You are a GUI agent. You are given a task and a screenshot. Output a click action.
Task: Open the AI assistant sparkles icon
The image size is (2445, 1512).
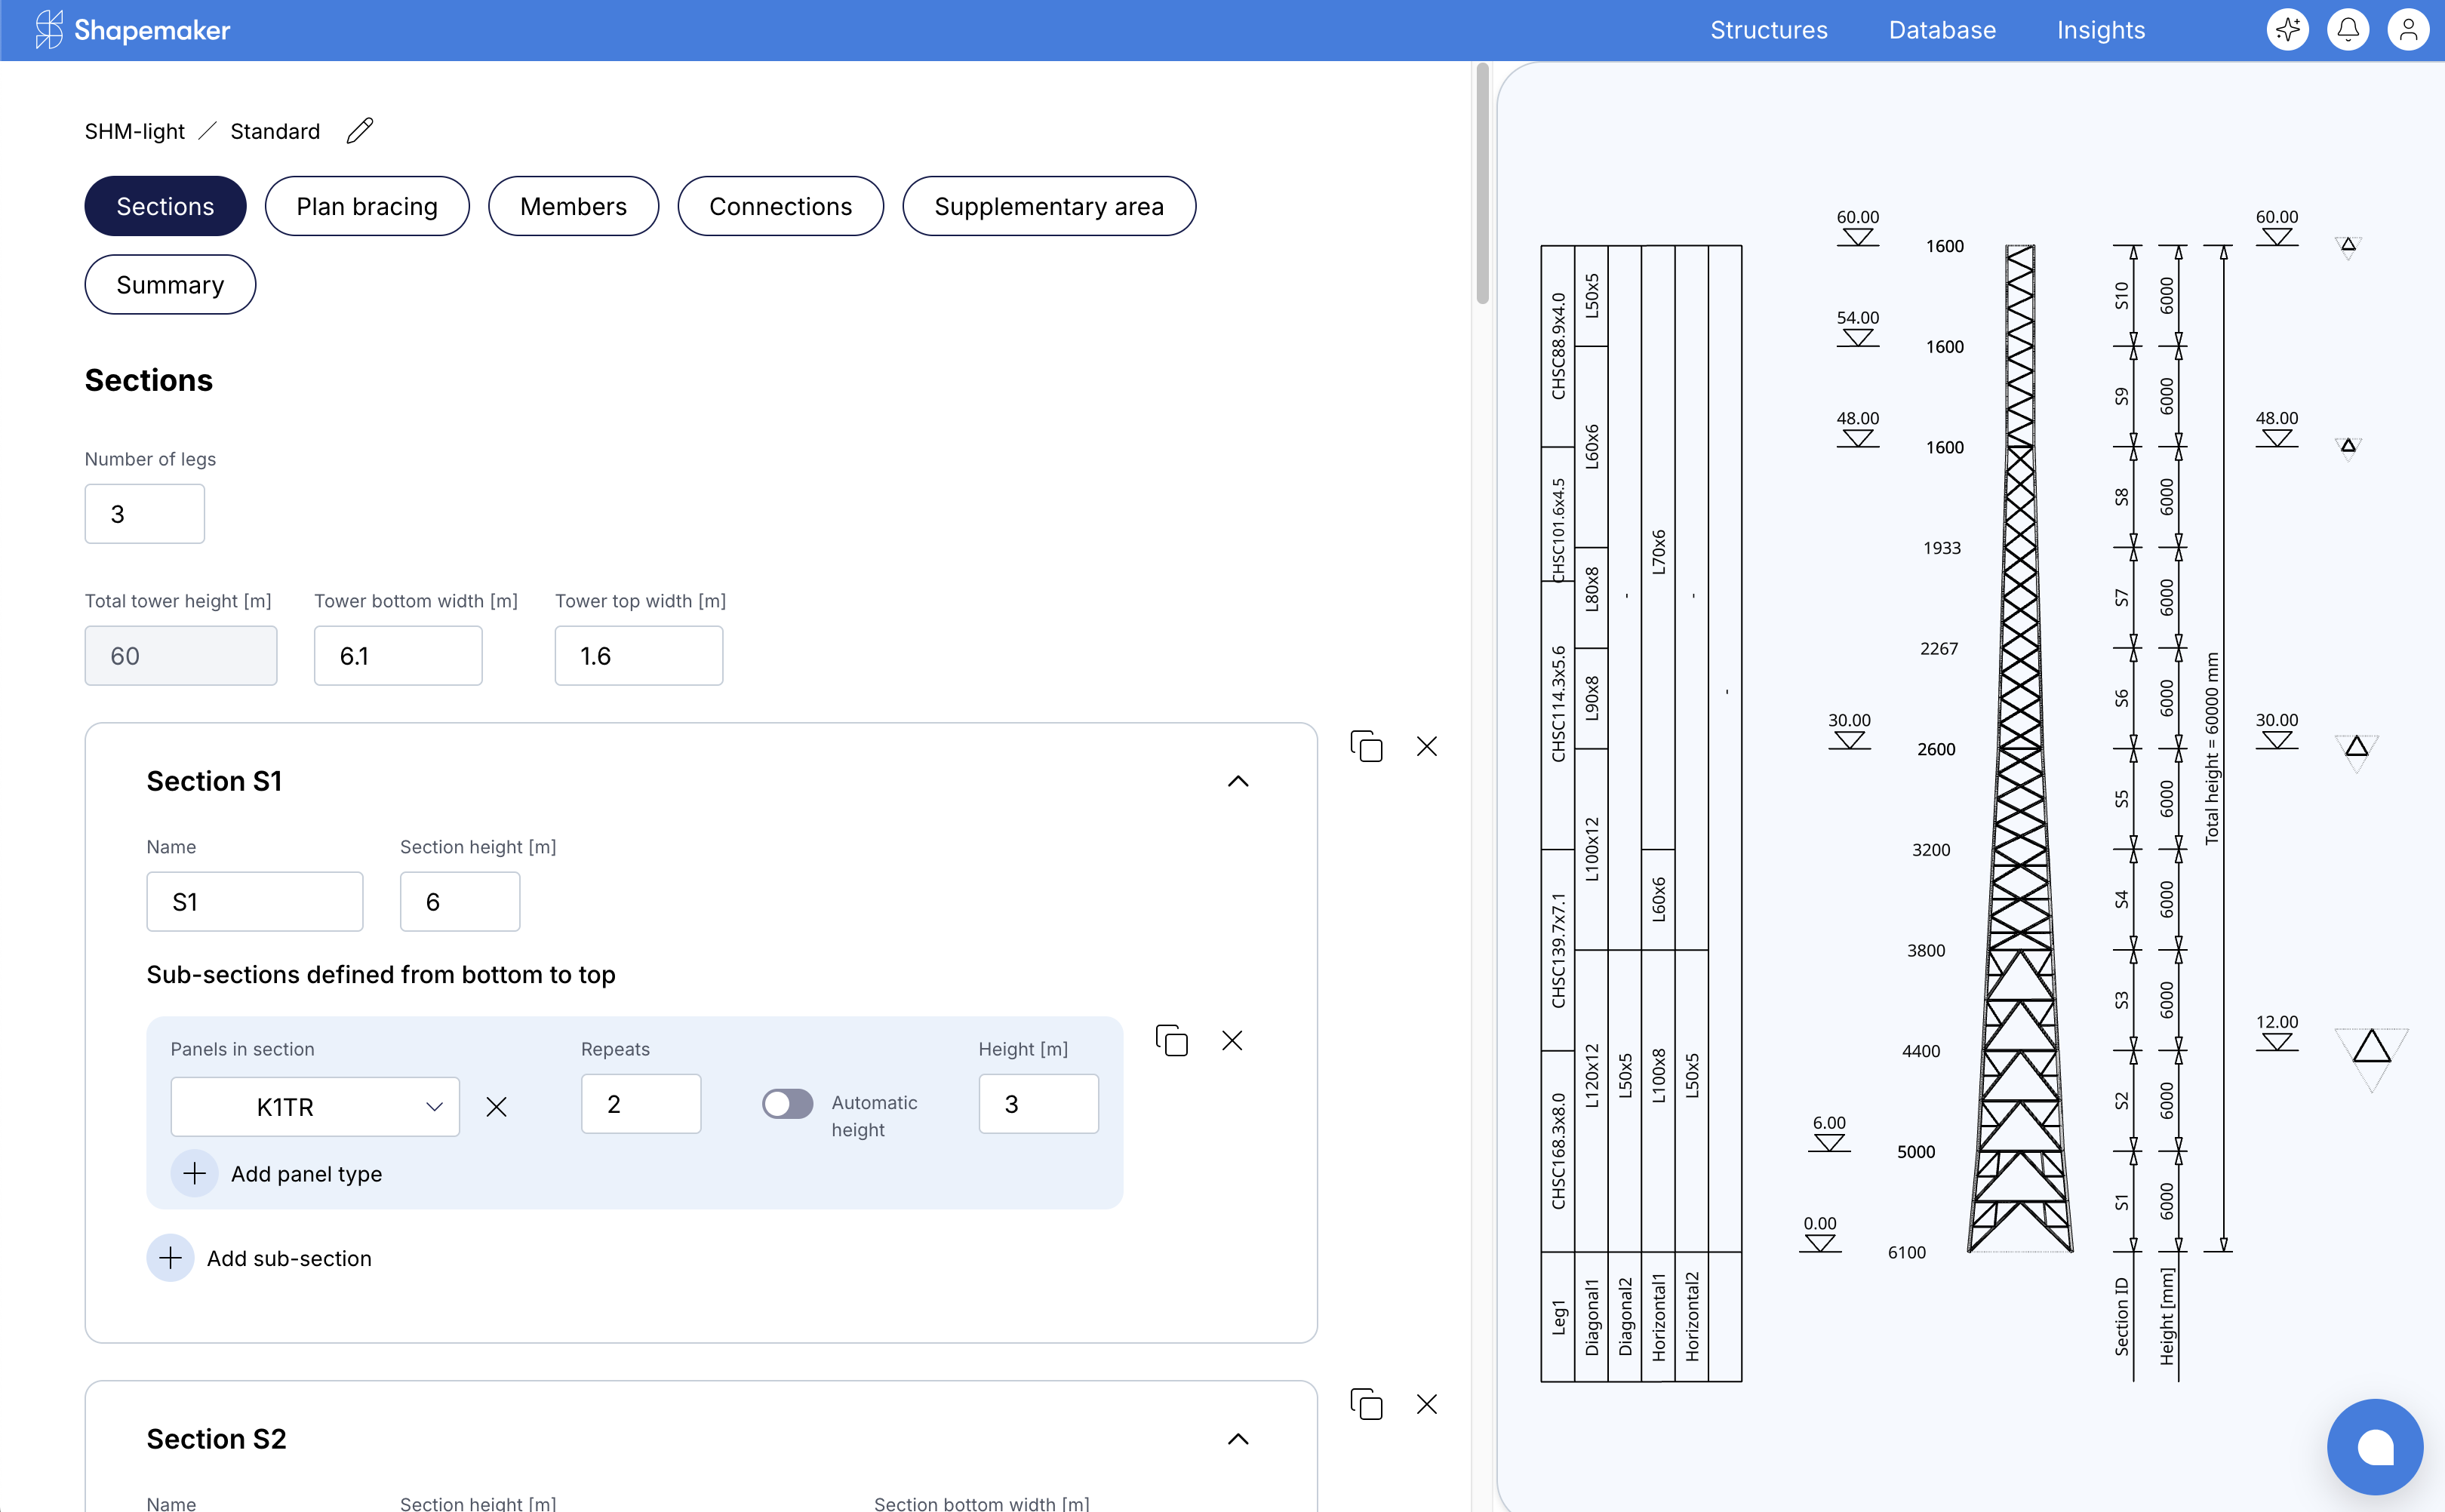click(x=2289, y=29)
